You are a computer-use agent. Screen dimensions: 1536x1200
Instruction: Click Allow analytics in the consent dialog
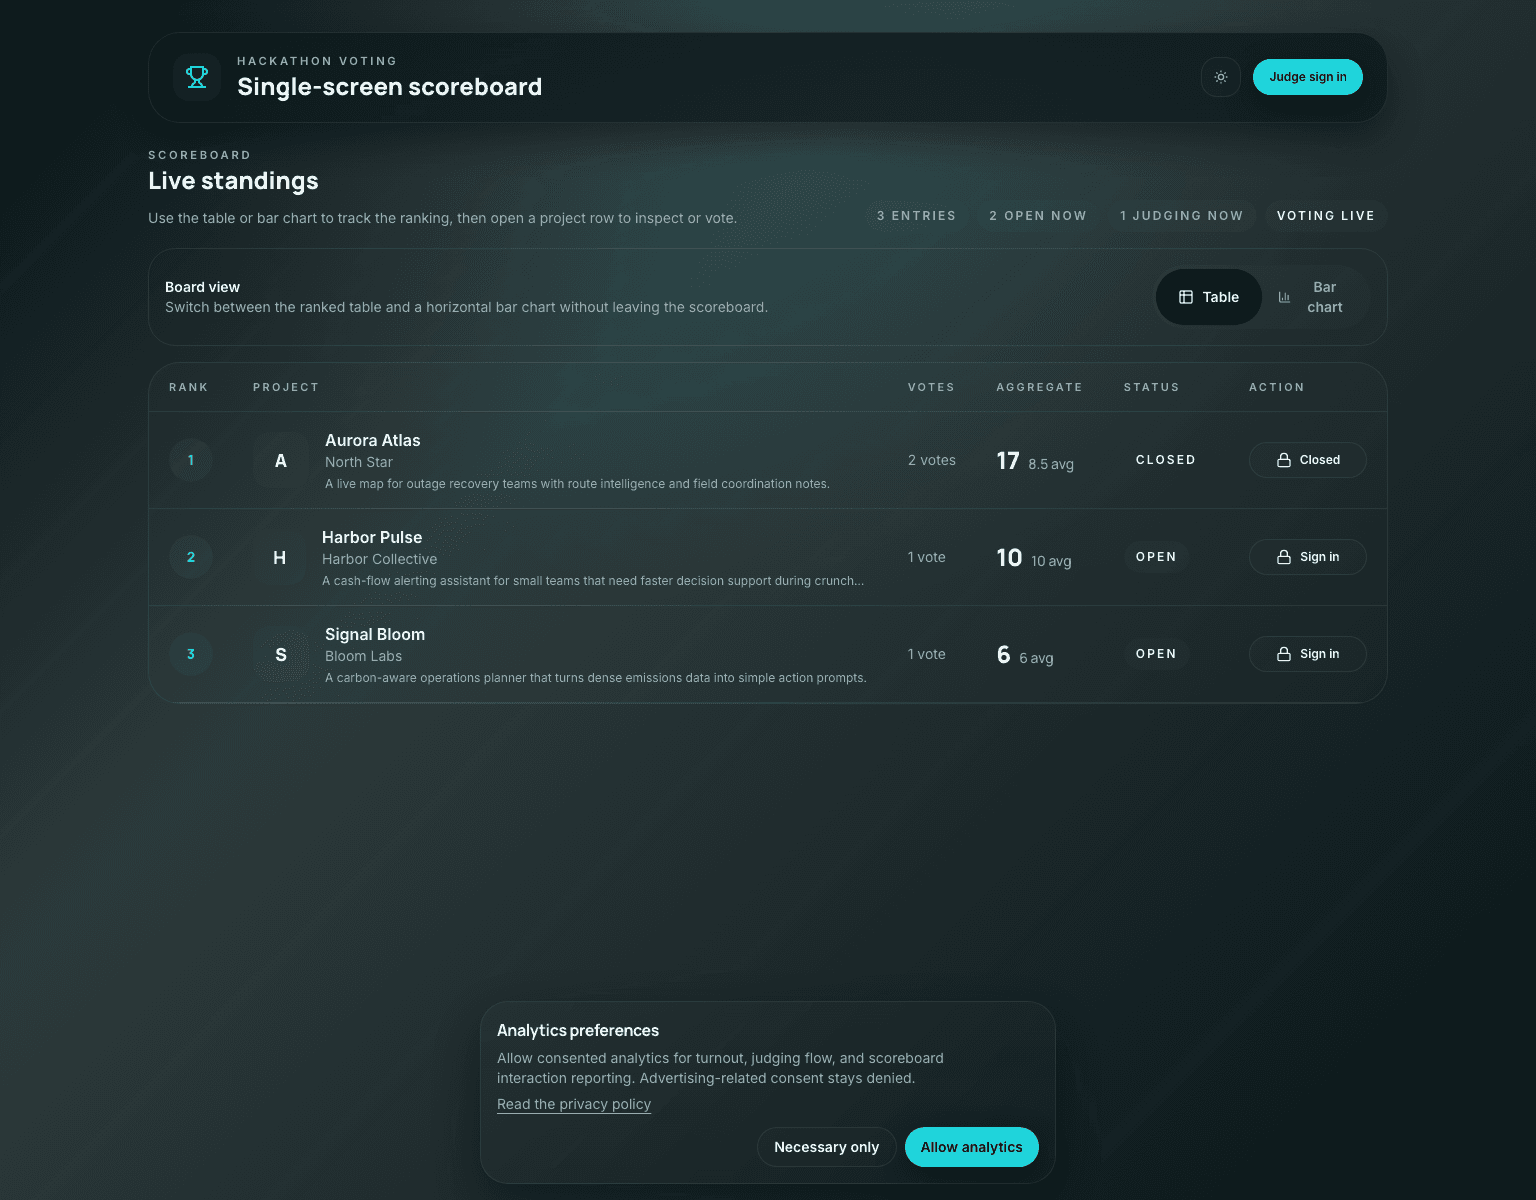click(x=971, y=1147)
